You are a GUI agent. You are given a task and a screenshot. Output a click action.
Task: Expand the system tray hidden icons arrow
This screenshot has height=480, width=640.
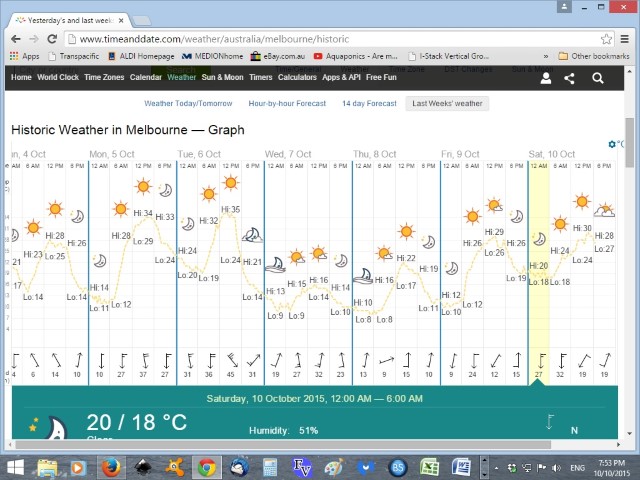pos(496,468)
